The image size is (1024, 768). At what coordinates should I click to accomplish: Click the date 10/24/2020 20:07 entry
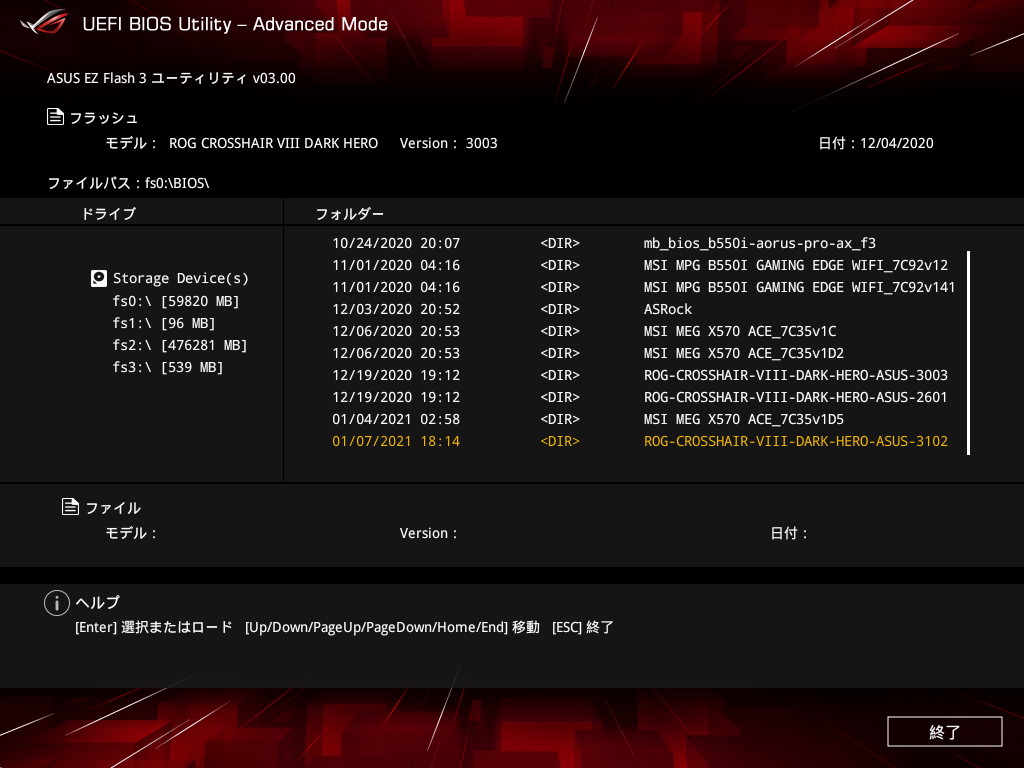click(396, 244)
